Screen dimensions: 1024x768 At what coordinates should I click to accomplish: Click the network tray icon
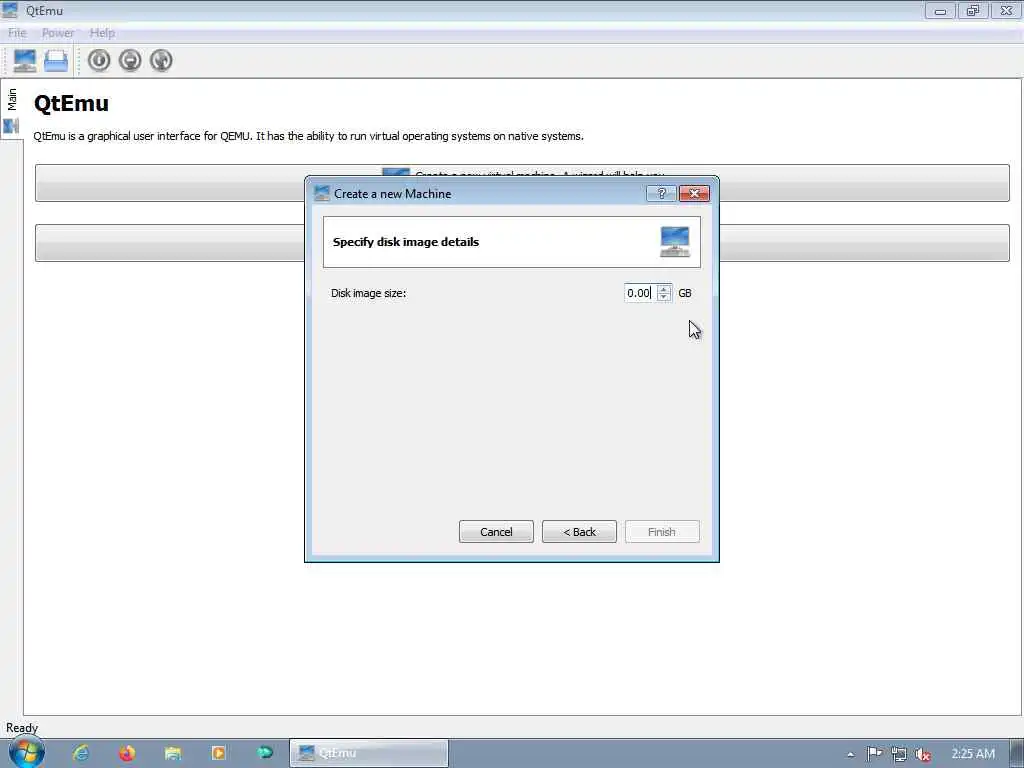pyautogui.click(x=899, y=754)
